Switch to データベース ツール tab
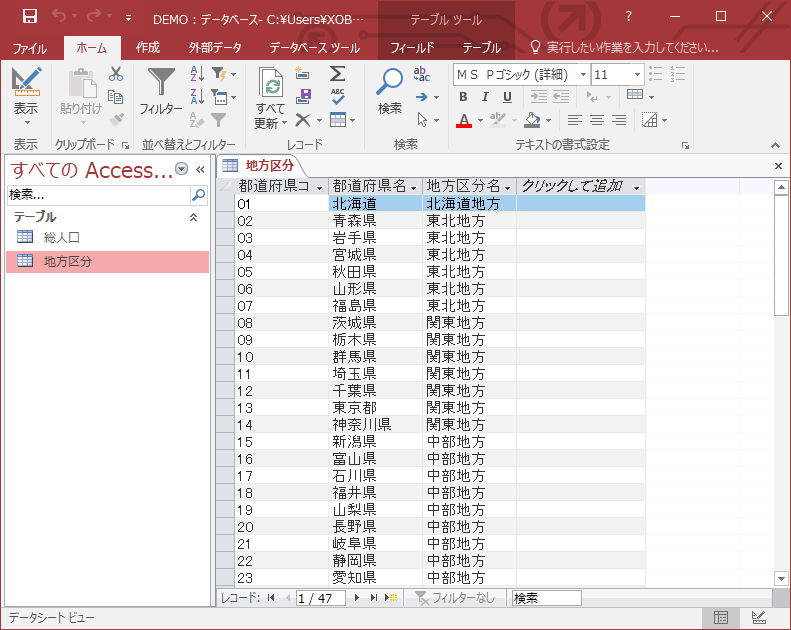This screenshot has height=630, width=791. [x=314, y=48]
